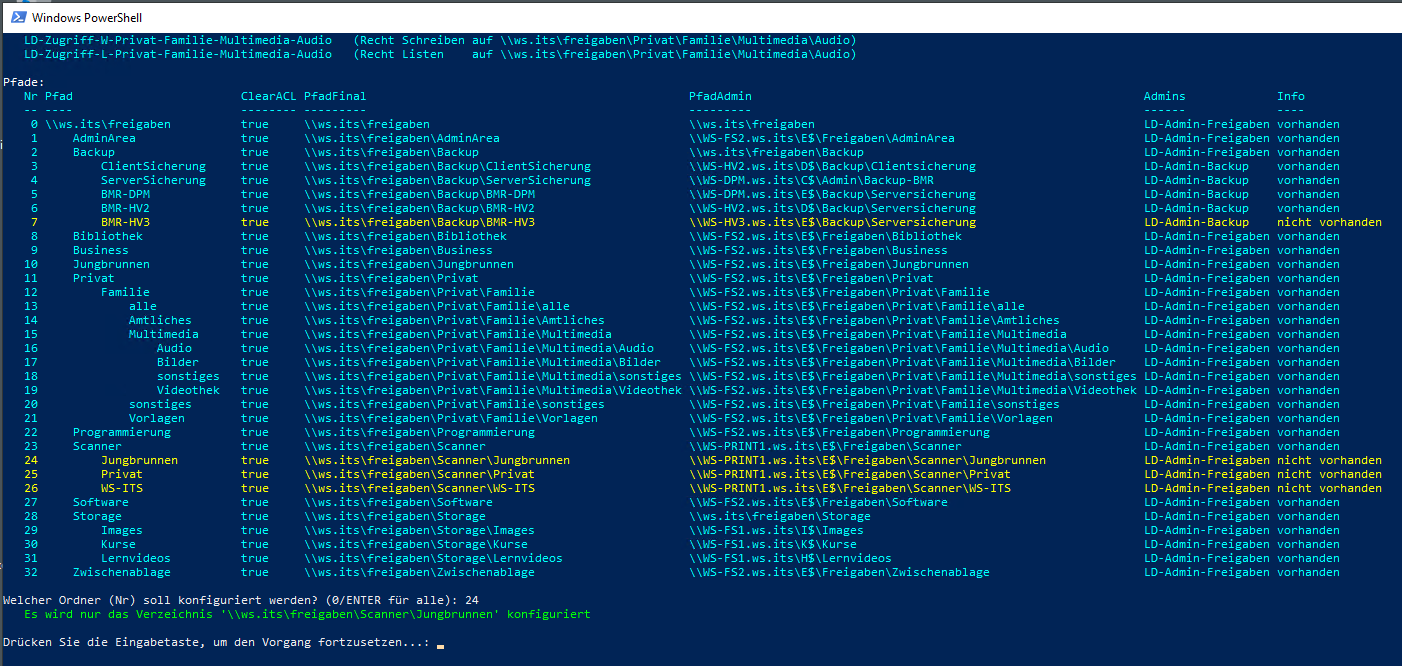
Task: Click 'ServerSicherung' entry in the Pfad column
Action: 153,180
